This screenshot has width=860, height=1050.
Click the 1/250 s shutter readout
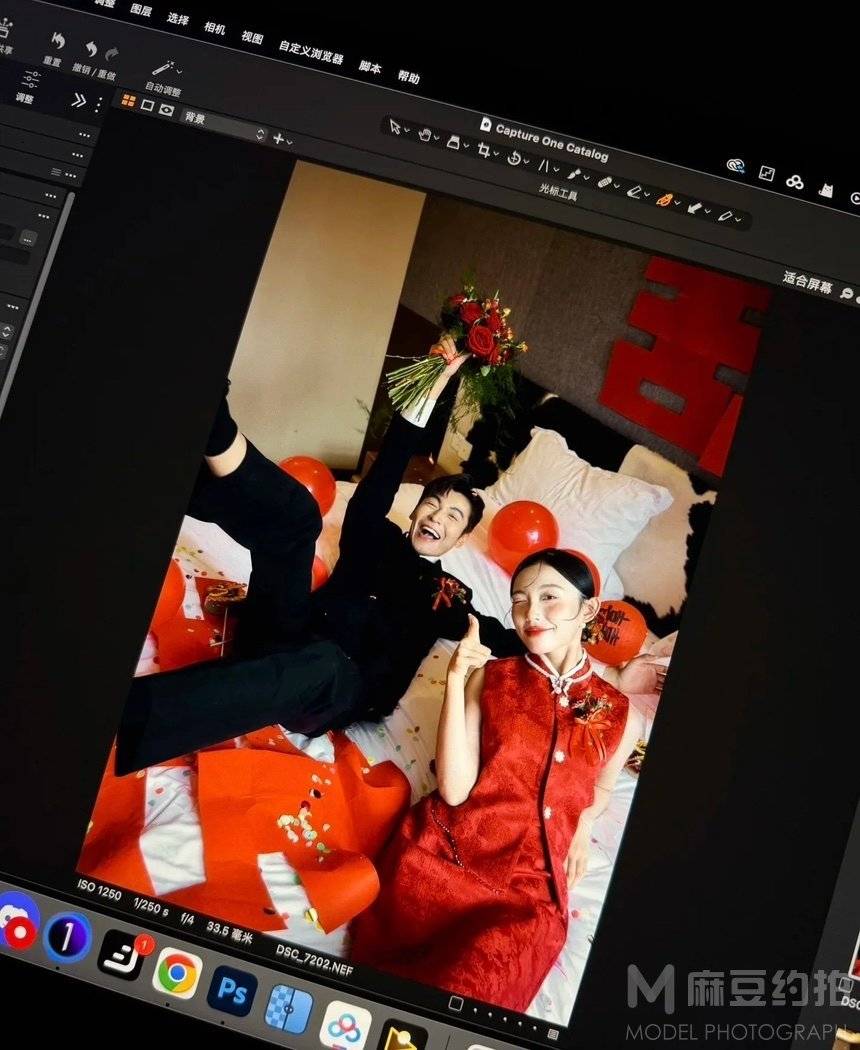tap(151, 906)
